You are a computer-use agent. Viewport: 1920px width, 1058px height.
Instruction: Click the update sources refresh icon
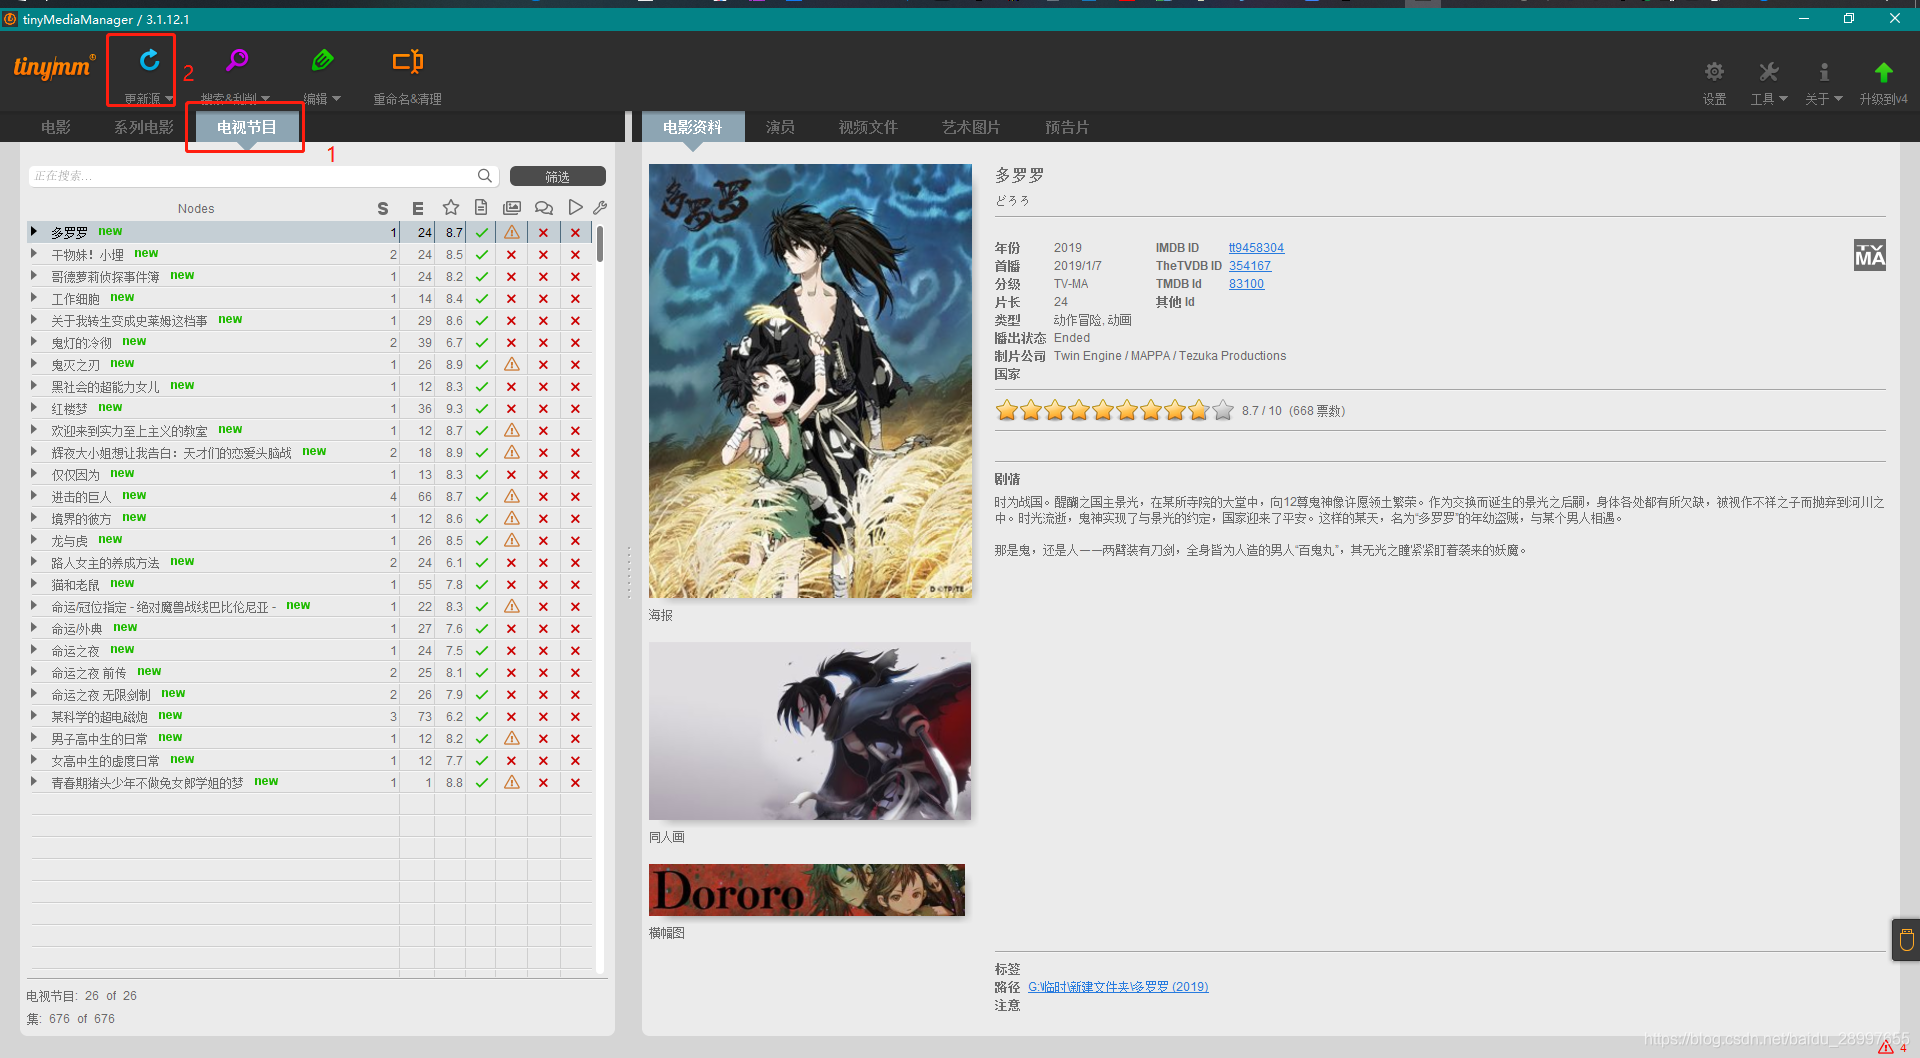coord(149,61)
